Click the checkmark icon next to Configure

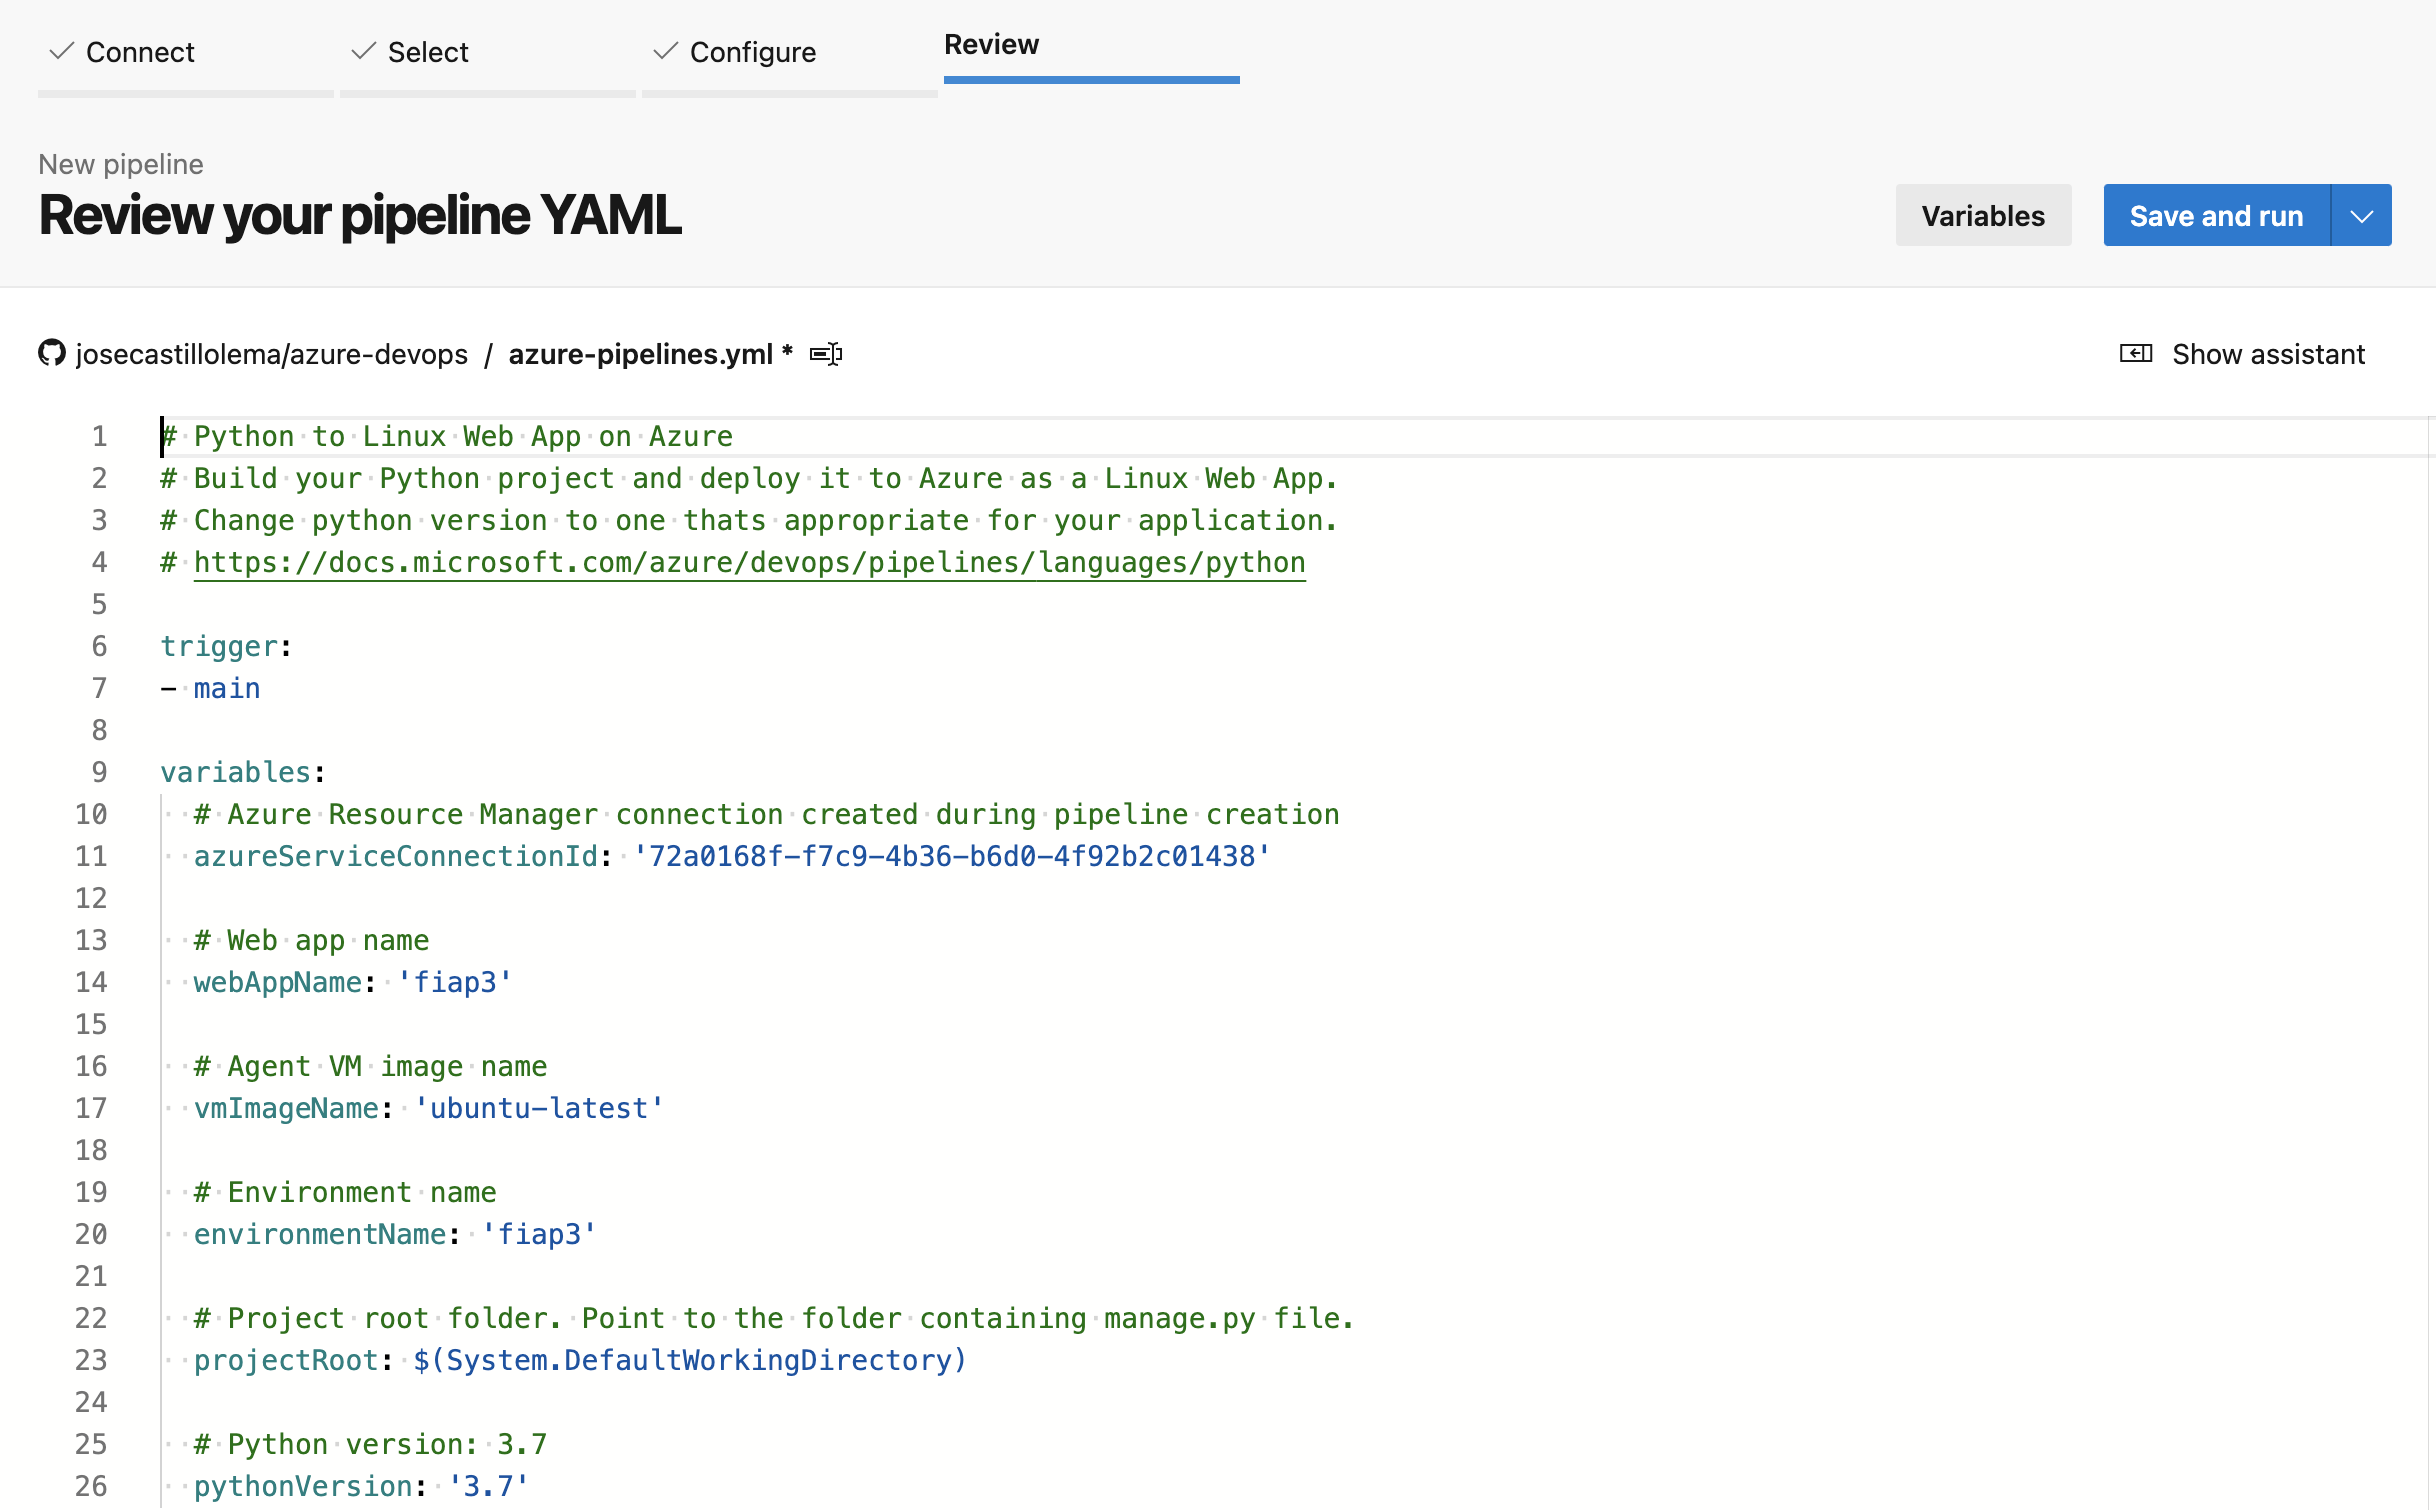point(666,51)
